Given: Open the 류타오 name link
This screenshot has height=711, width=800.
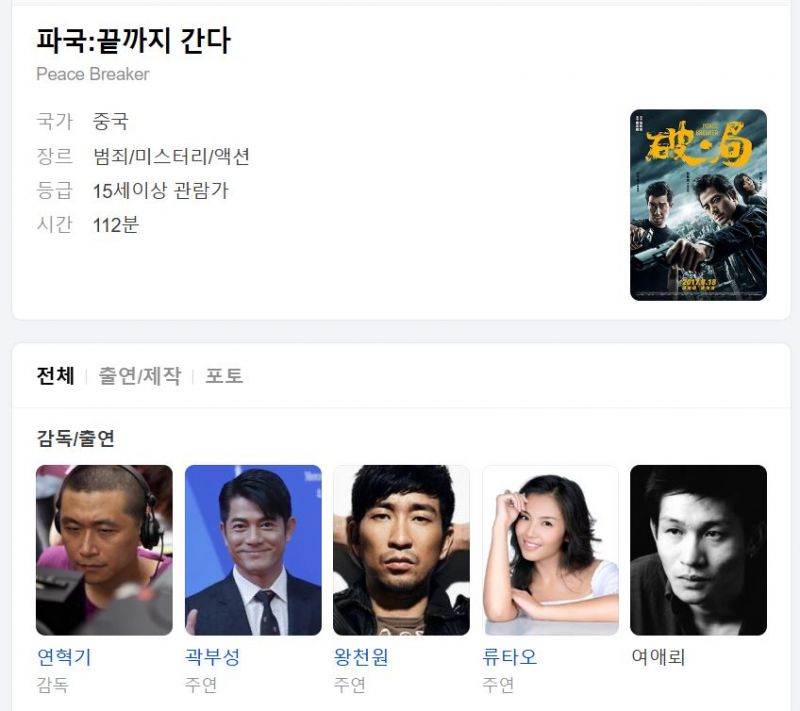Looking at the screenshot, I should 510,657.
